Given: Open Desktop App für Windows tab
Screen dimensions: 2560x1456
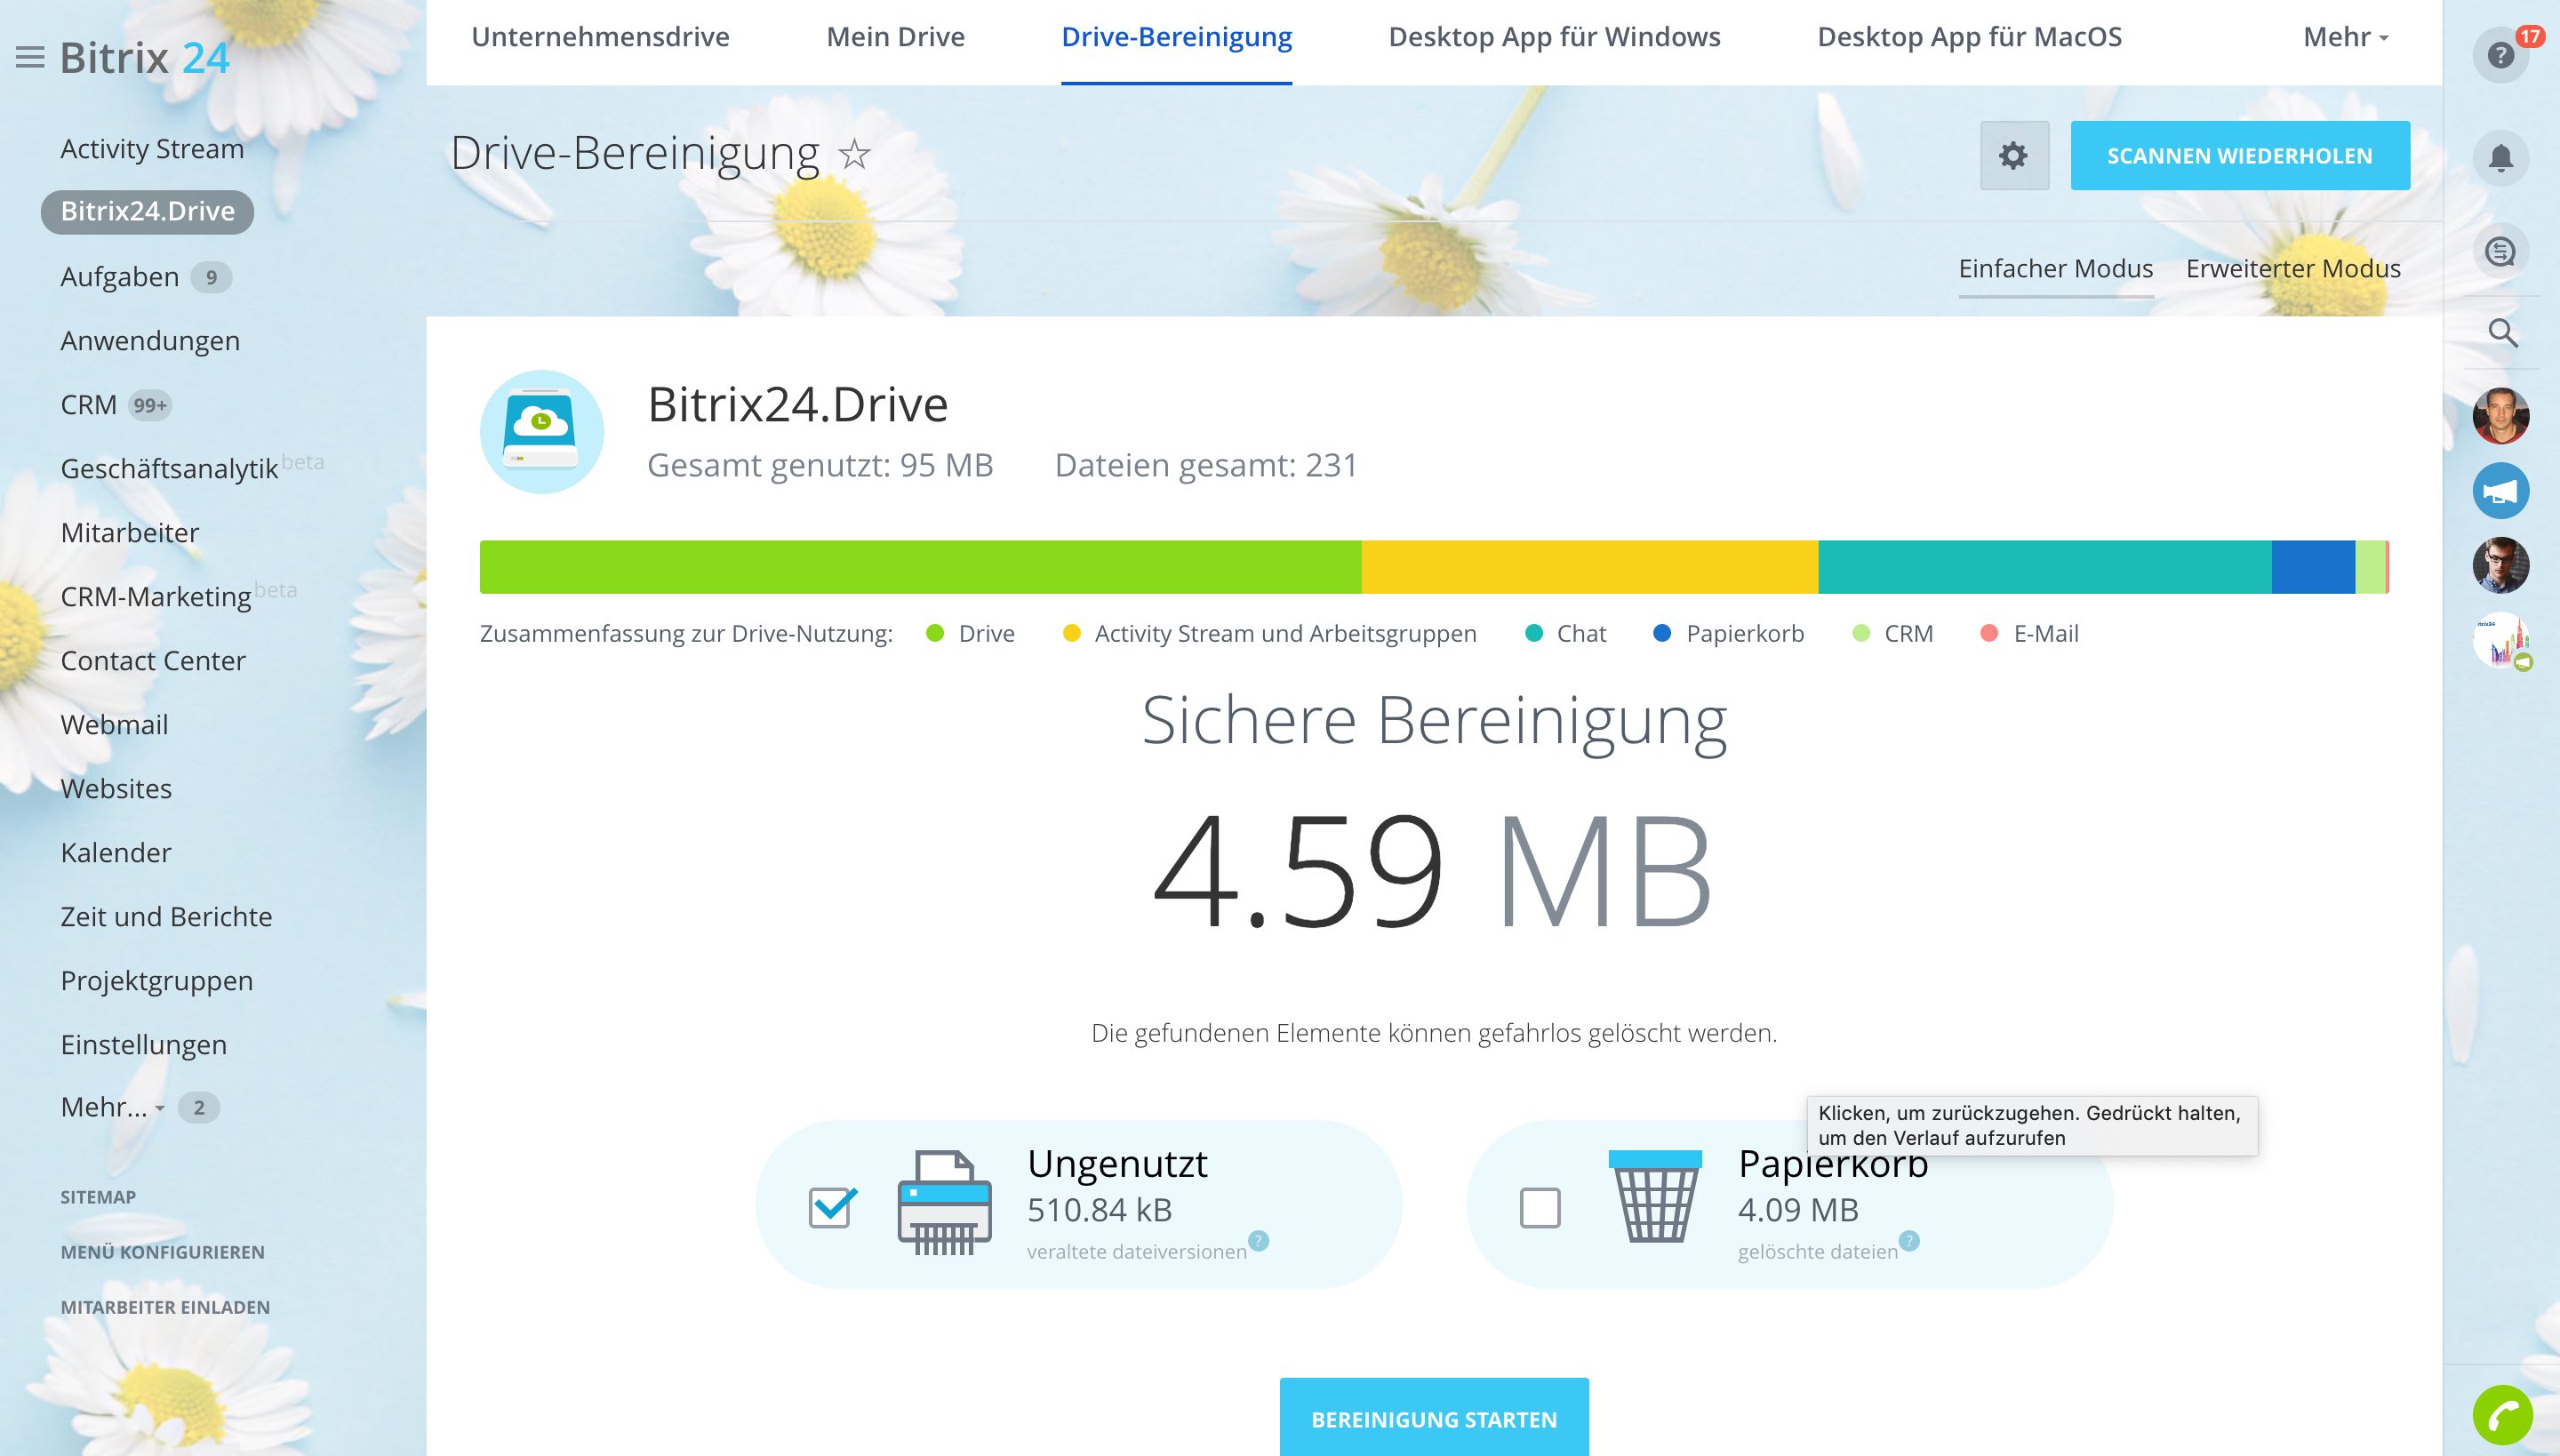Looking at the screenshot, I should (x=1554, y=37).
